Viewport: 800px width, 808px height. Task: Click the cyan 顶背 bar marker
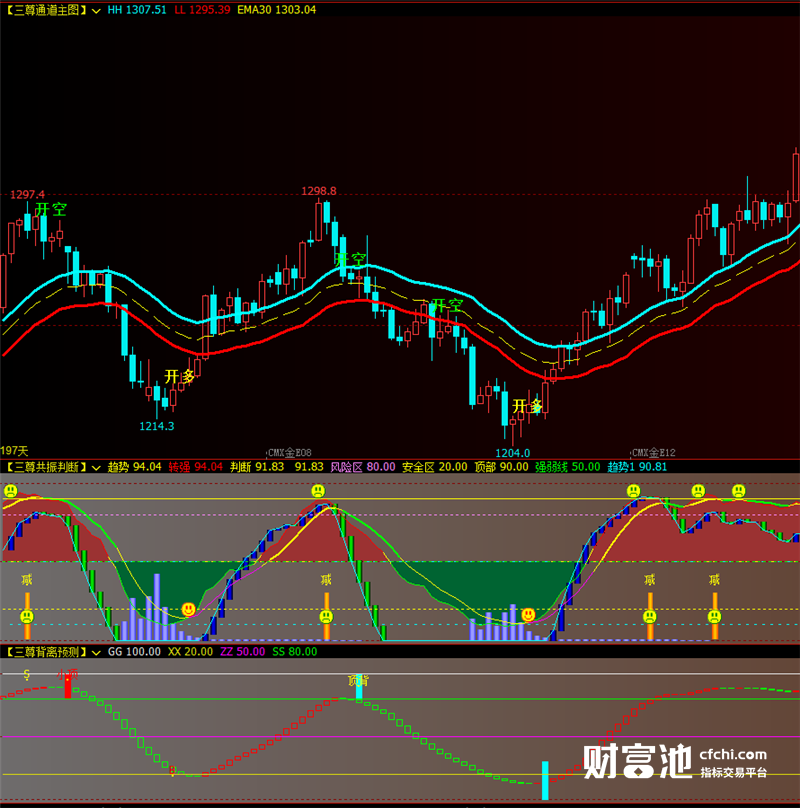pos(359,686)
